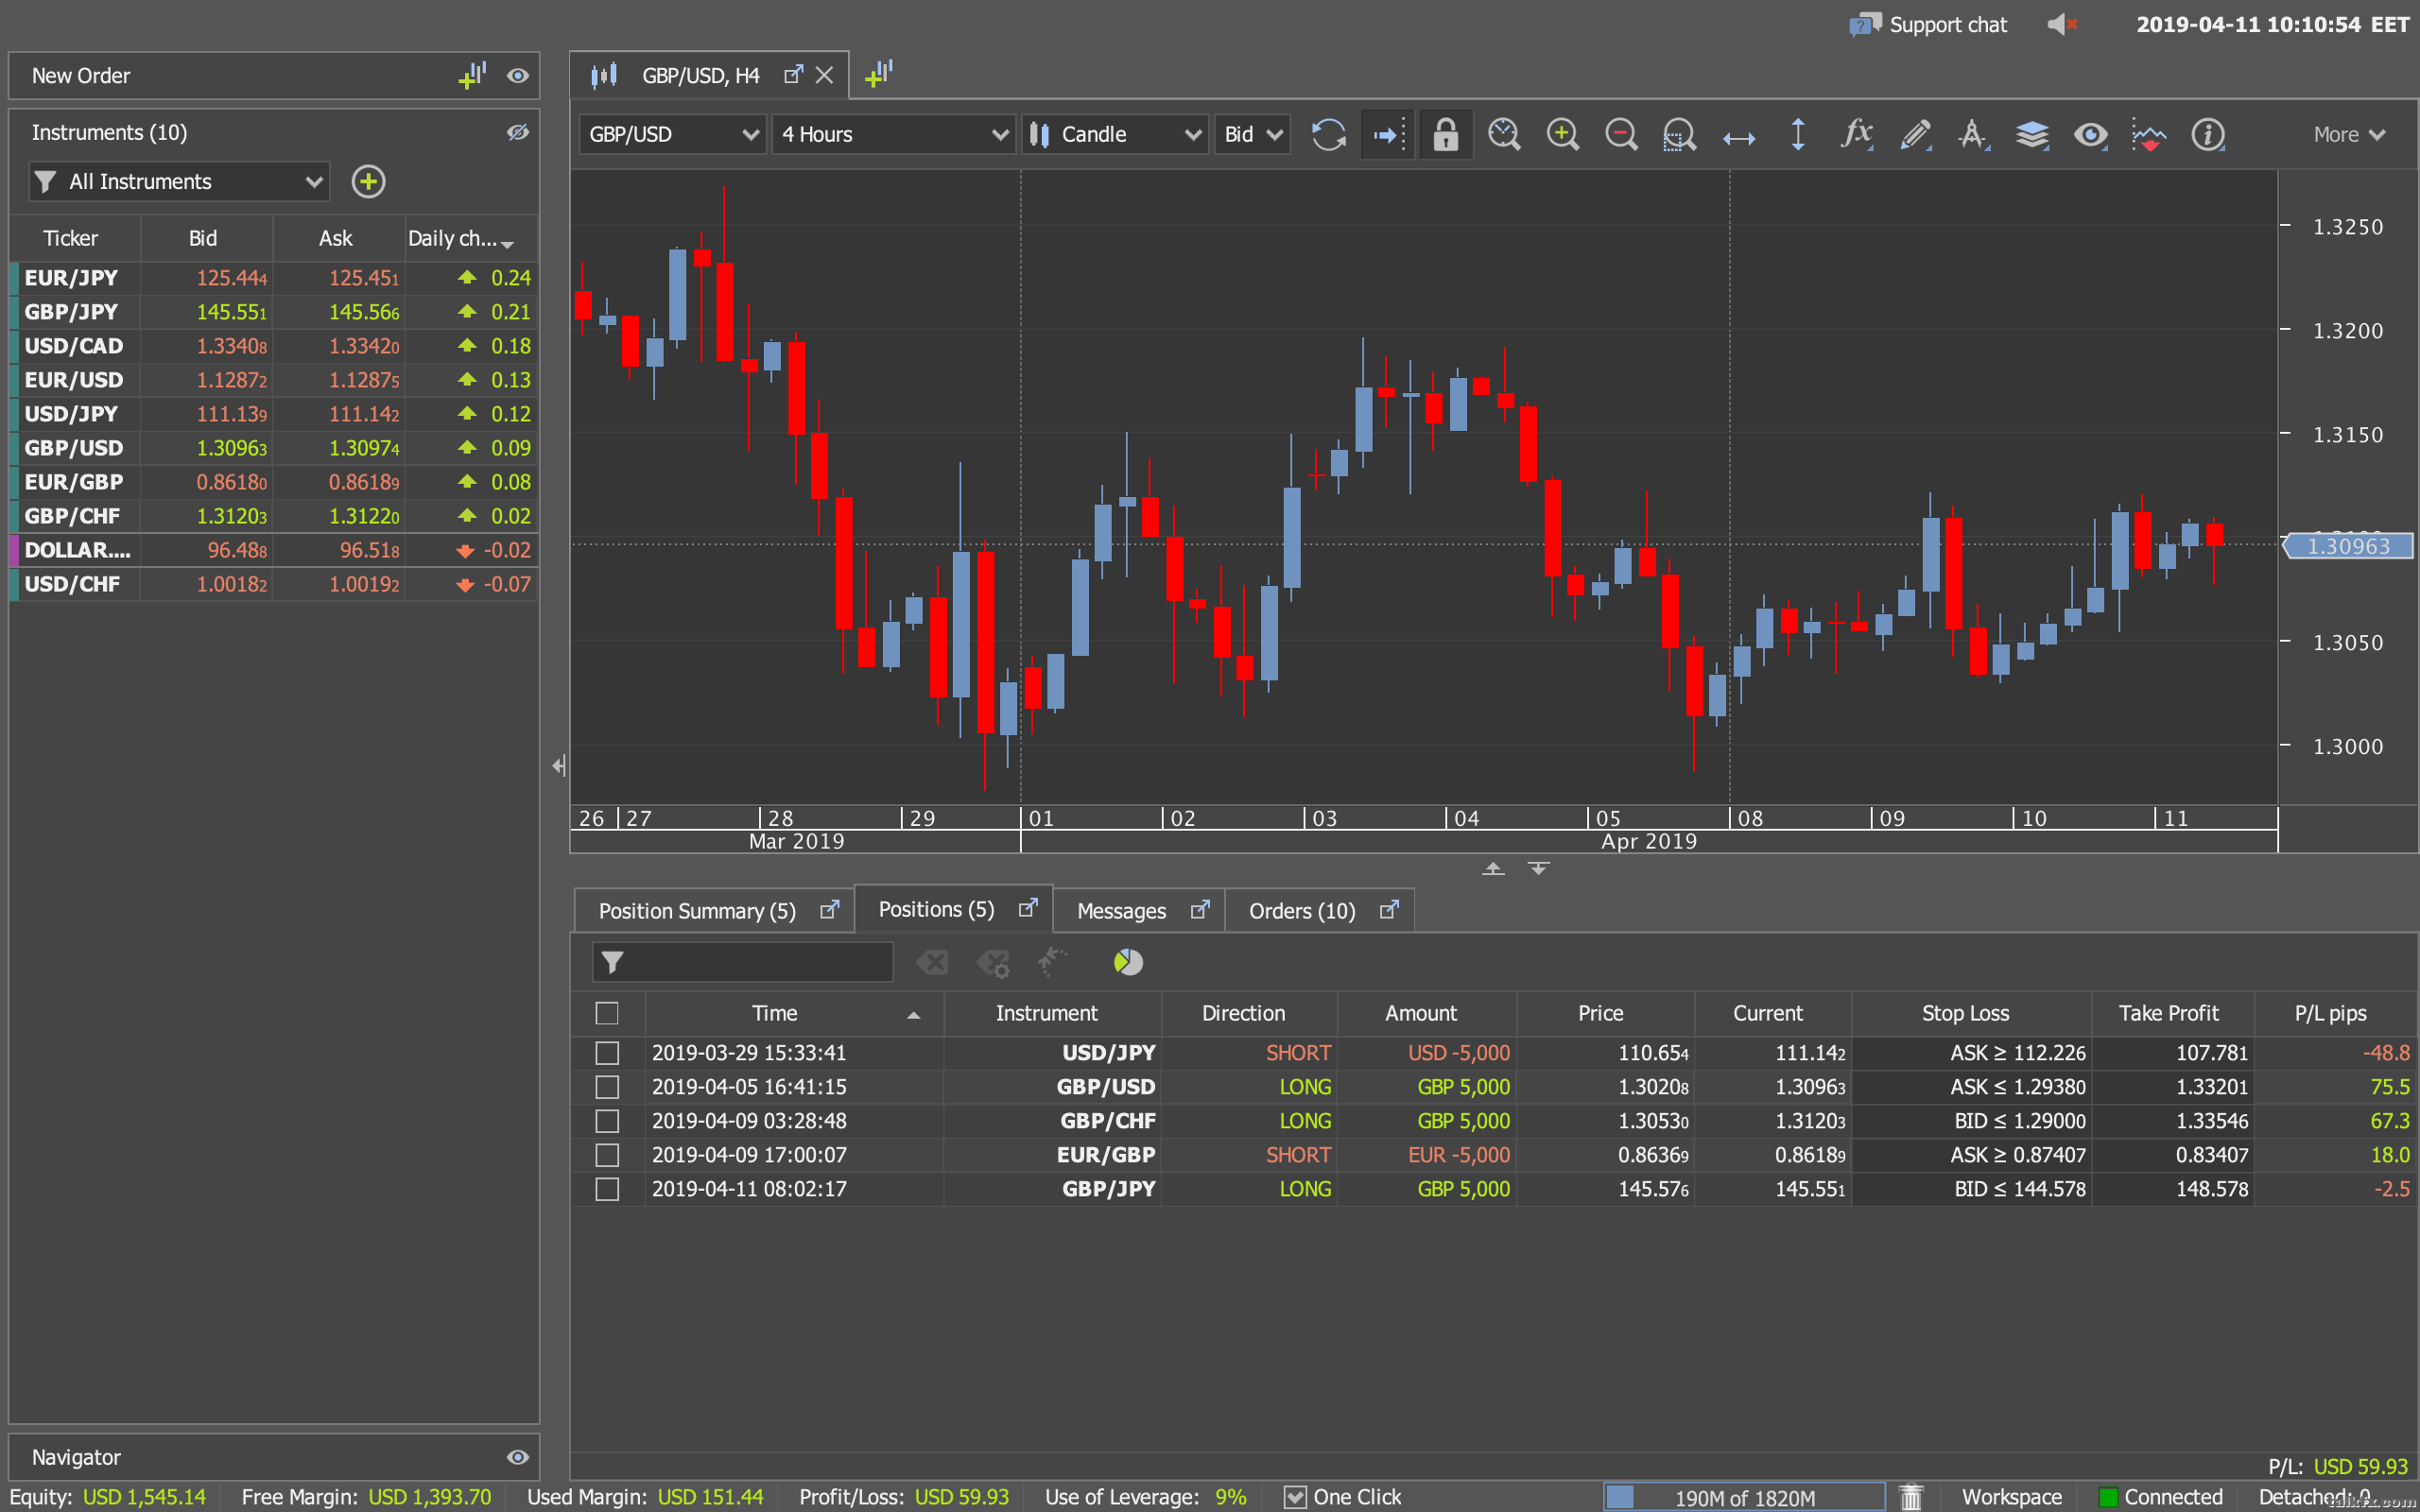
Task: Click the horizontal stretch arrows icon
Action: 1739,138
